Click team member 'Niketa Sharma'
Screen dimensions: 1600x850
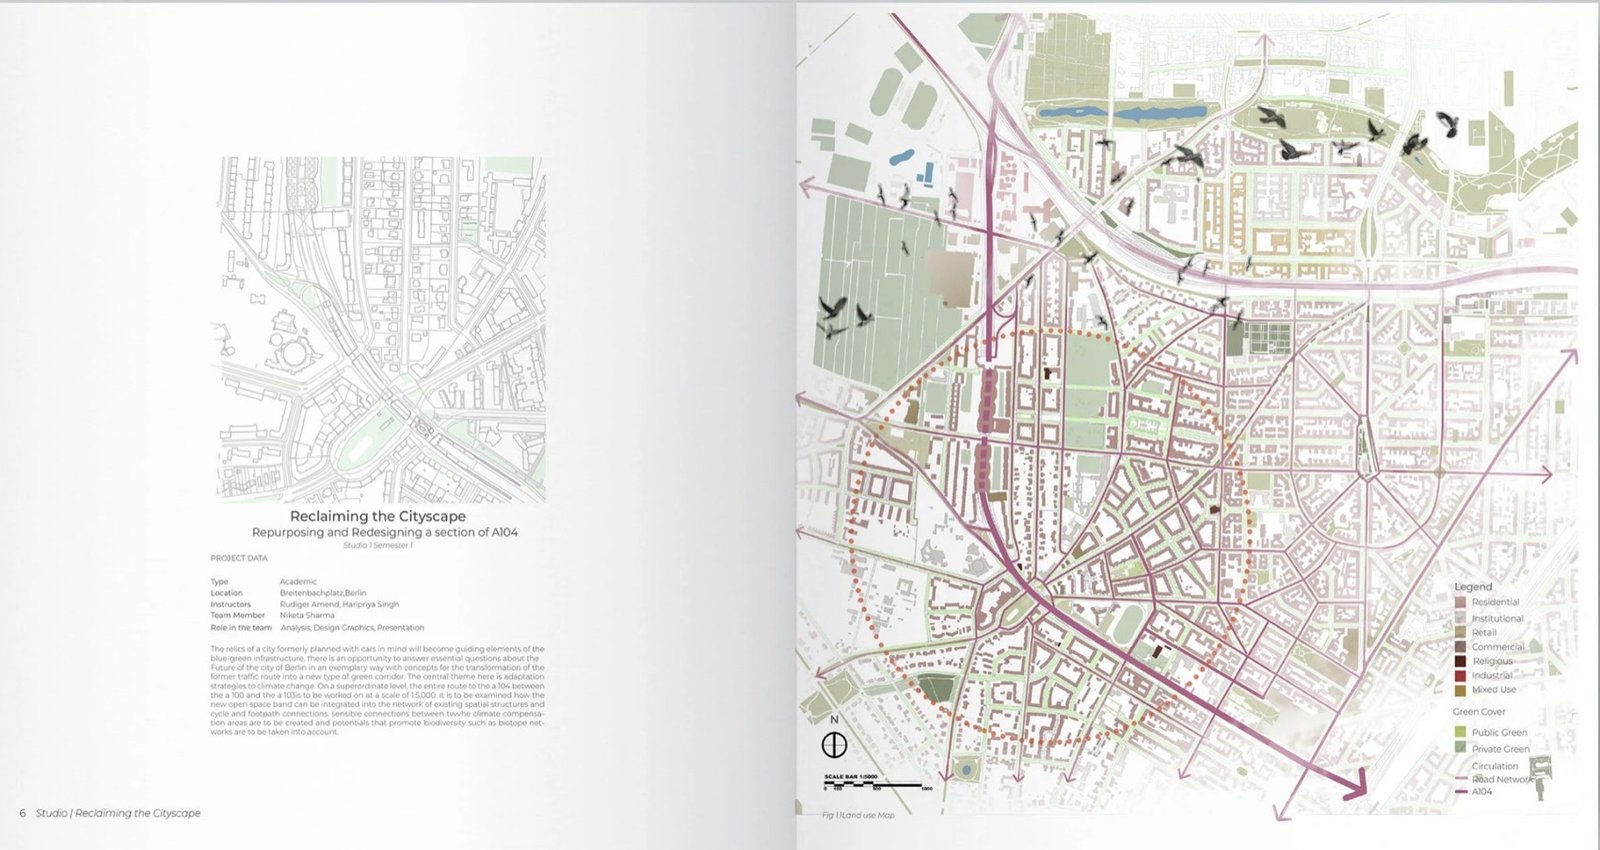pos(307,616)
